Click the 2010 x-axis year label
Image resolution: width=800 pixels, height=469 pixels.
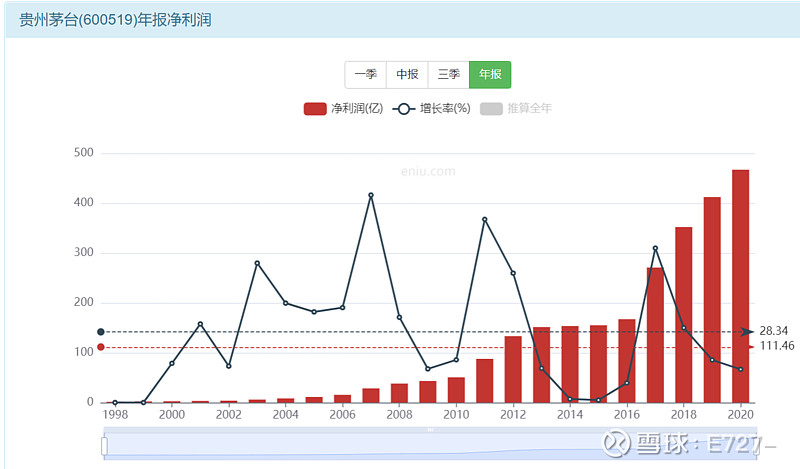click(x=456, y=414)
